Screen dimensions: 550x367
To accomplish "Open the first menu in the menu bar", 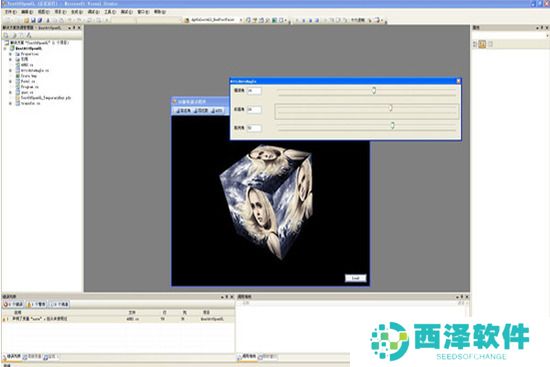I will pos(11,12).
